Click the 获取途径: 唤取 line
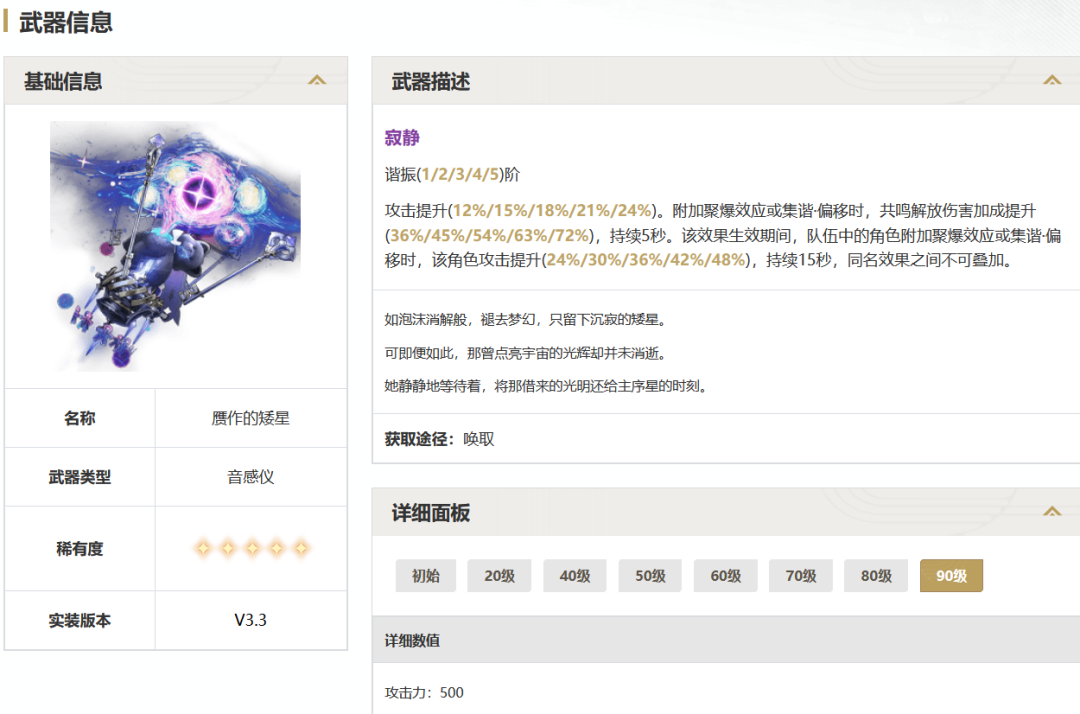Image resolution: width=1080 pixels, height=714 pixels. click(x=439, y=439)
